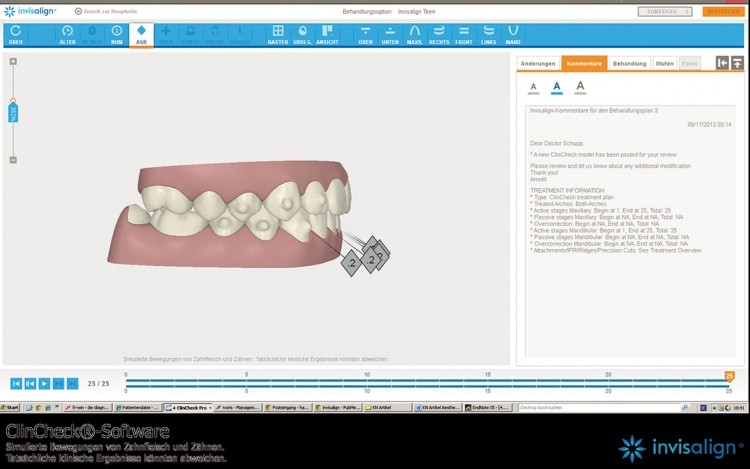The width and height of the screenshot is (750, 469).
Task: Choose the large font size A
Action: pyautogui.click(x=580, y=87)
